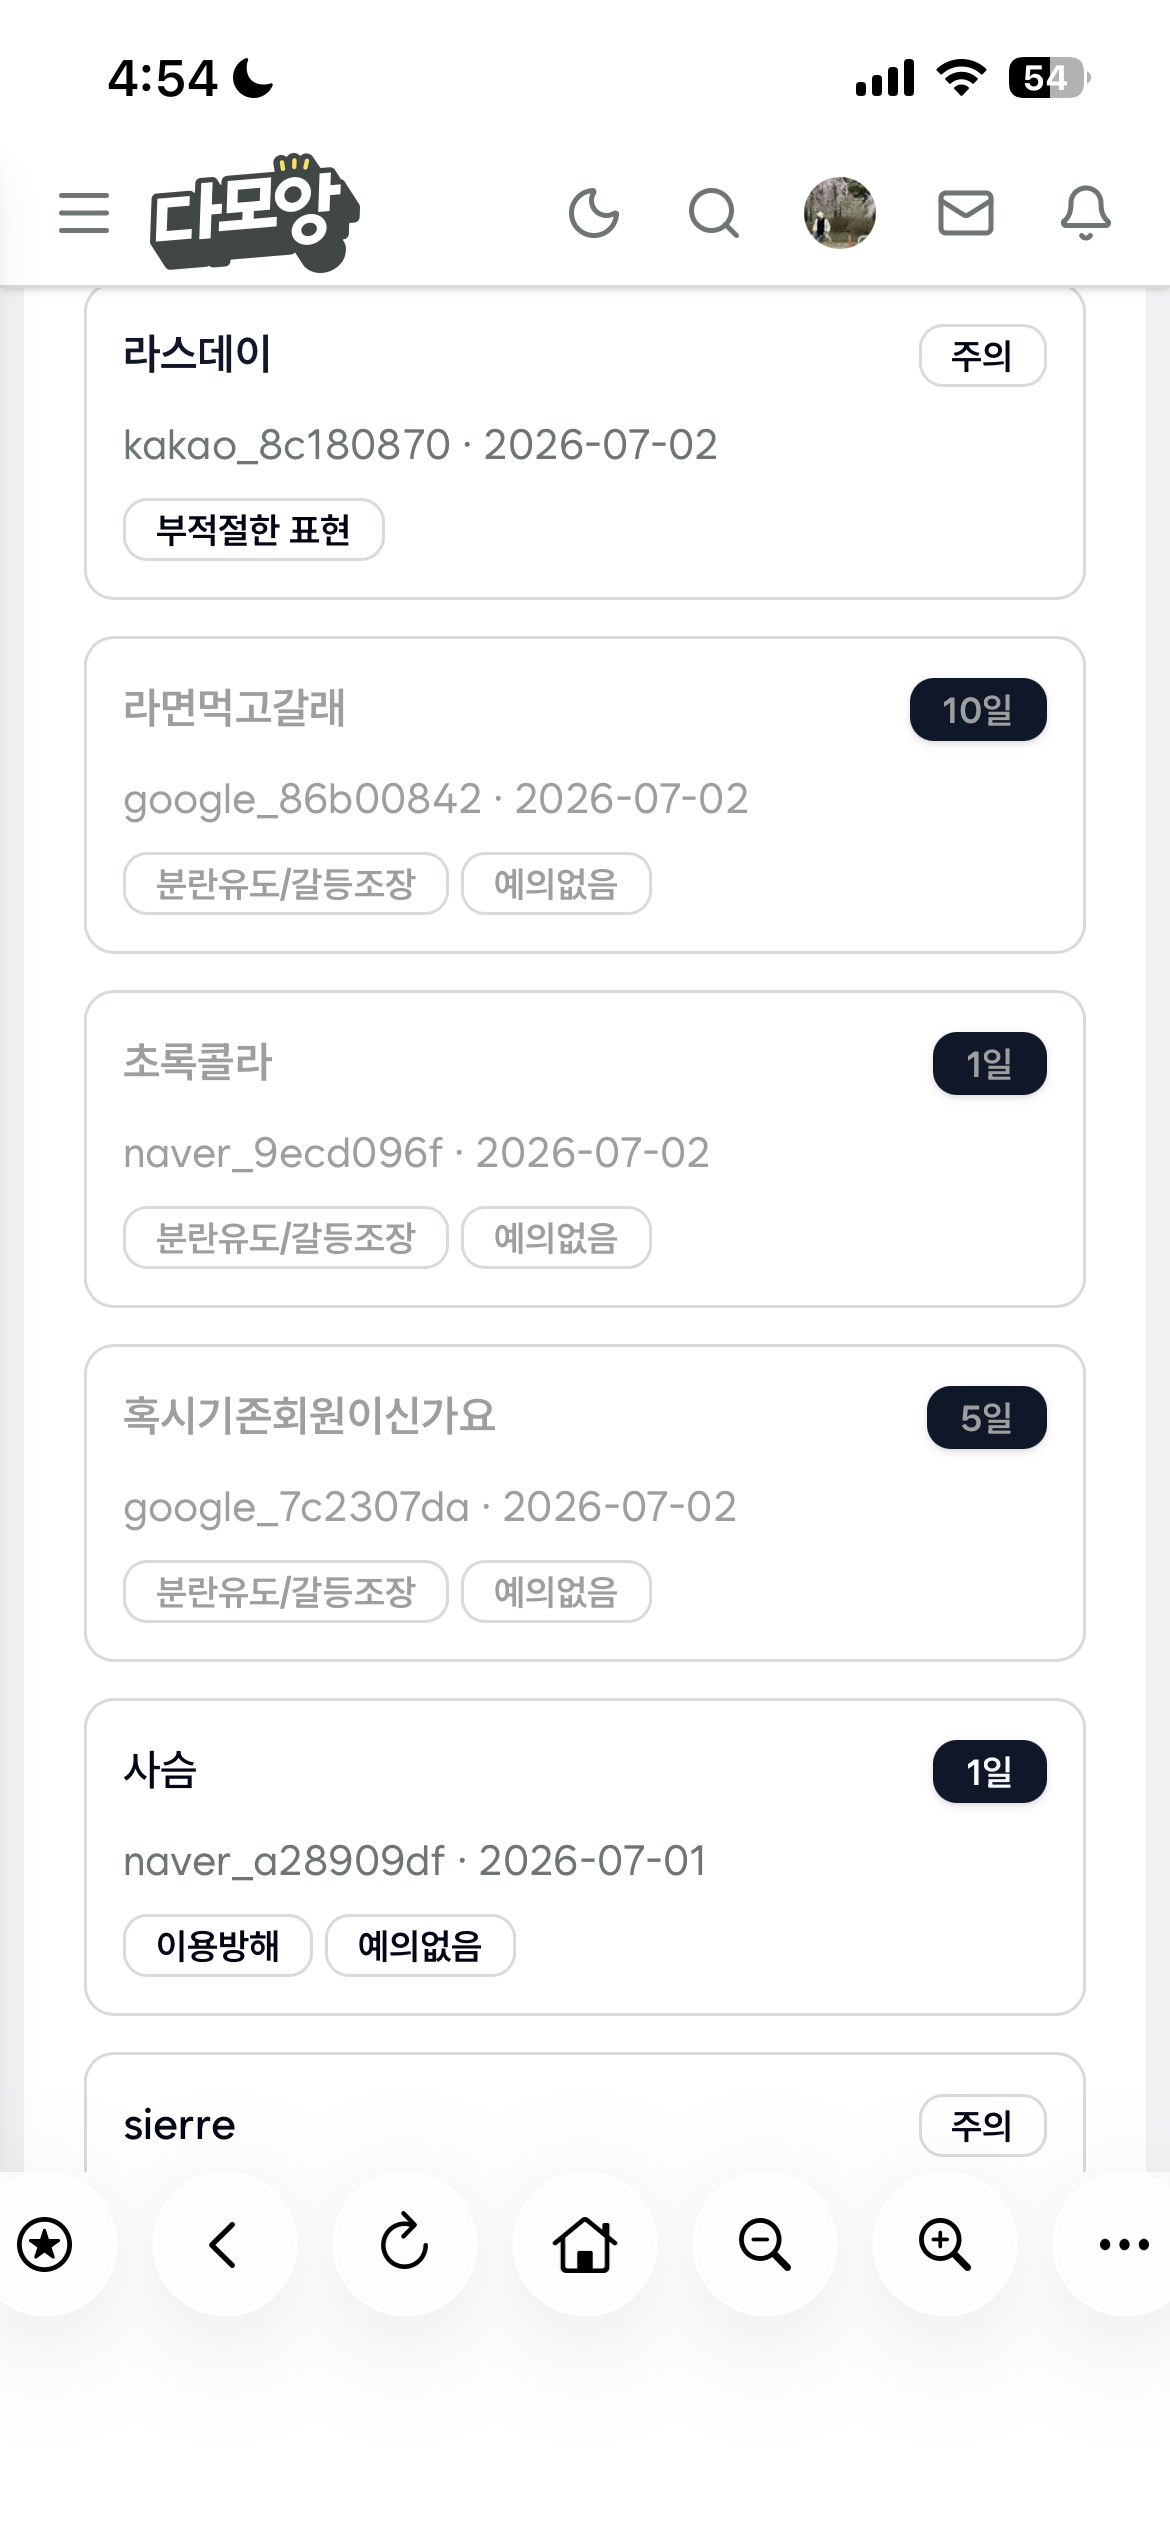Screen dimensions: 1170x2532
Task: Tap the 다모앙 logo
Action: [254, 212]
